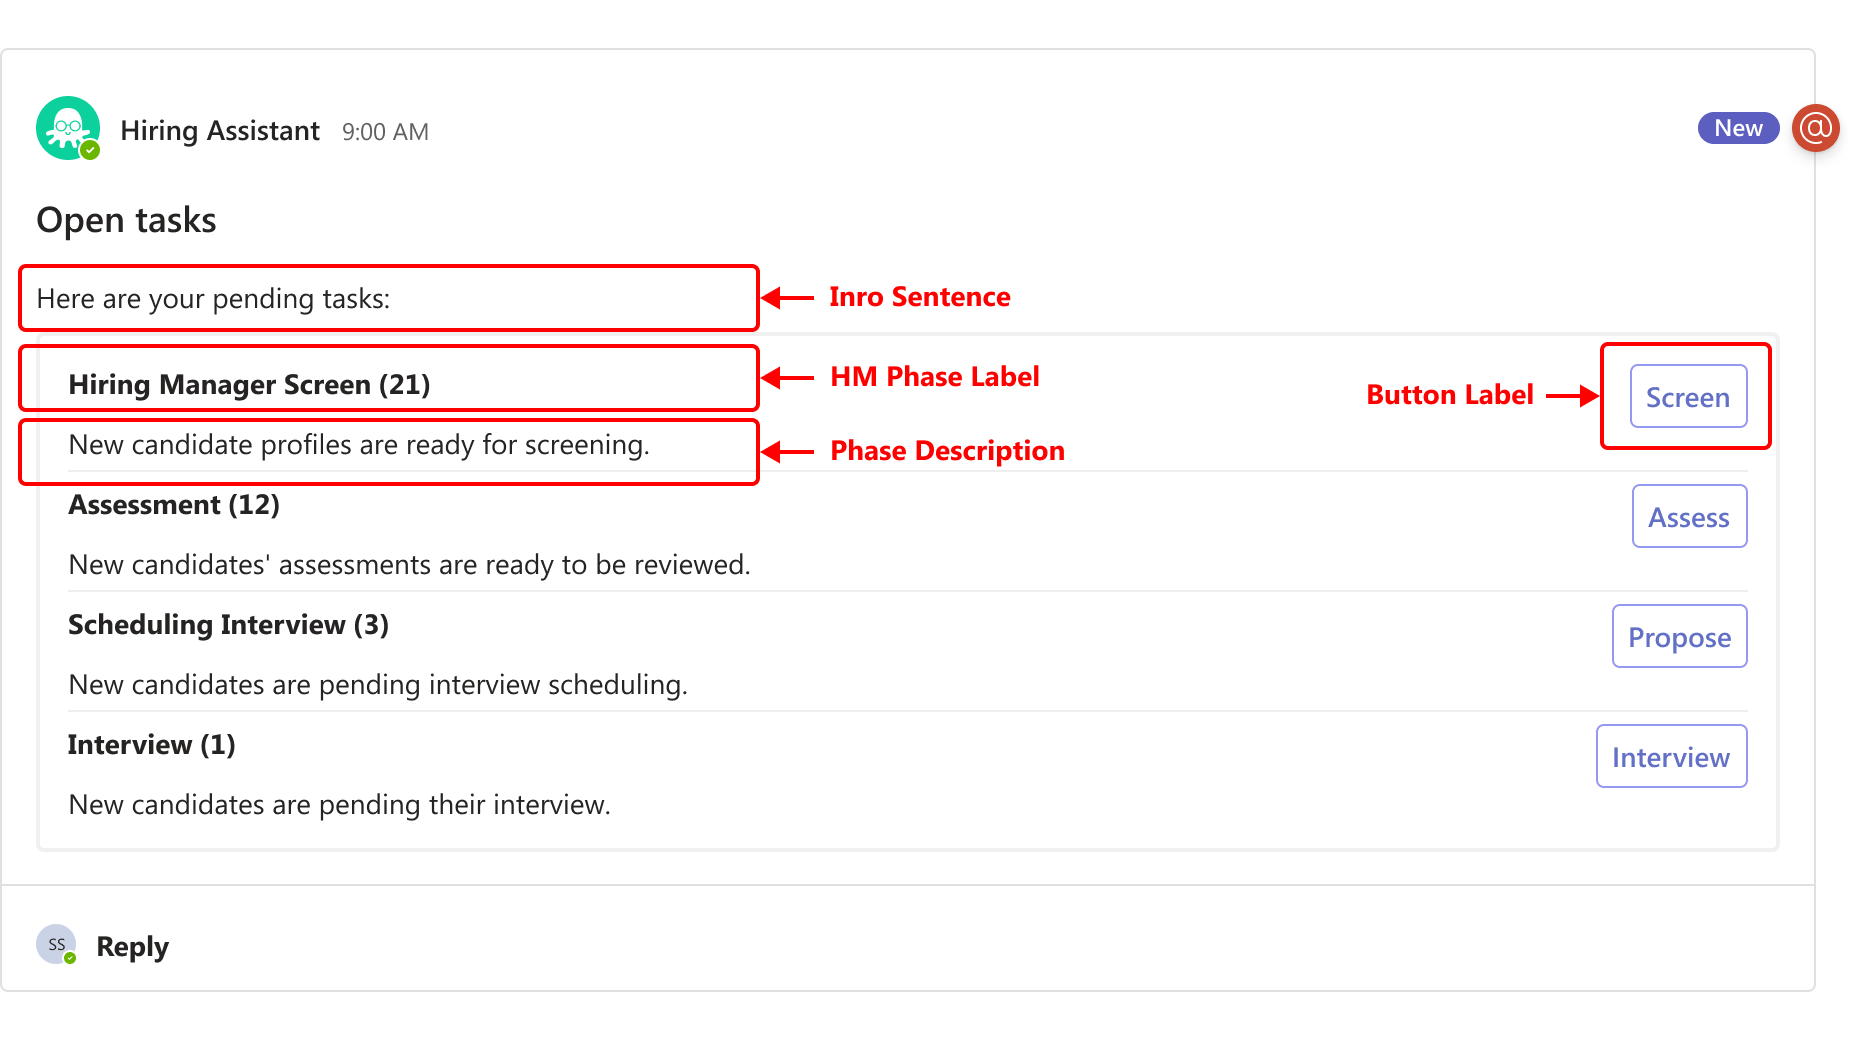Open the Reply field
Image resolution: width=1855 pixels, height=1040 pixels.
tap(132, 946)
